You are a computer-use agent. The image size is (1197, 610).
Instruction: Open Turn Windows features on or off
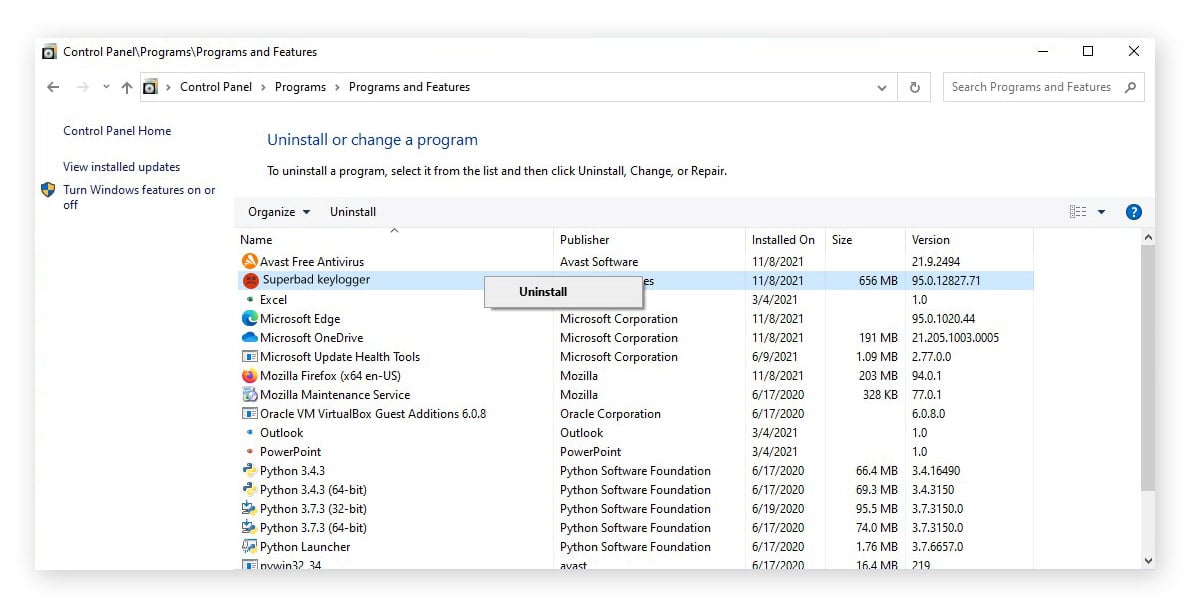click(139, 197)
